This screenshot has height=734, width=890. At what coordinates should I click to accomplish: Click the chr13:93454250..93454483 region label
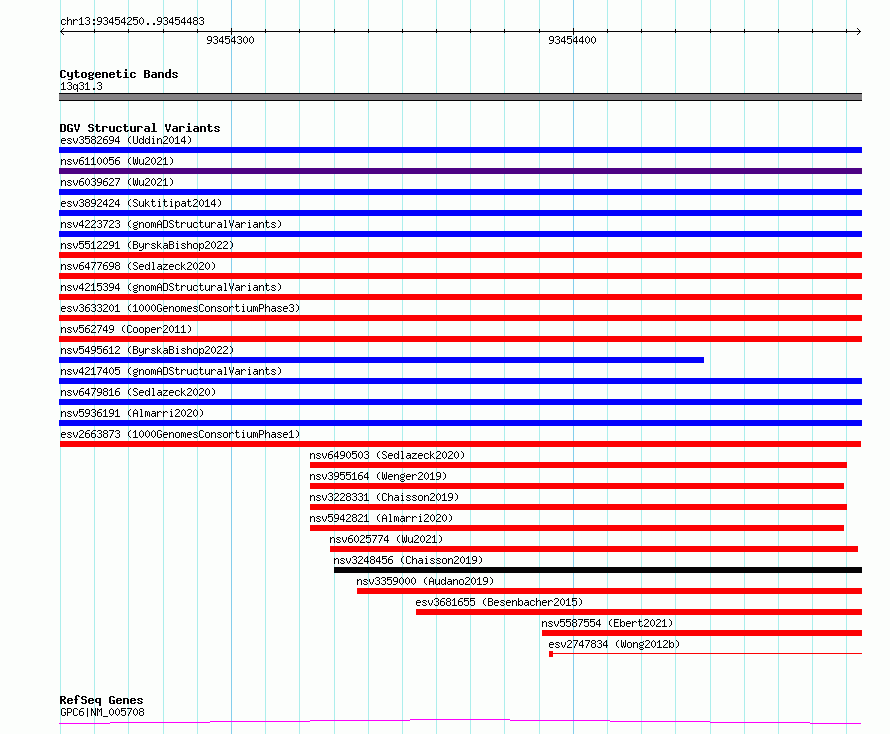pyautogui.click(x=132, y=21)
